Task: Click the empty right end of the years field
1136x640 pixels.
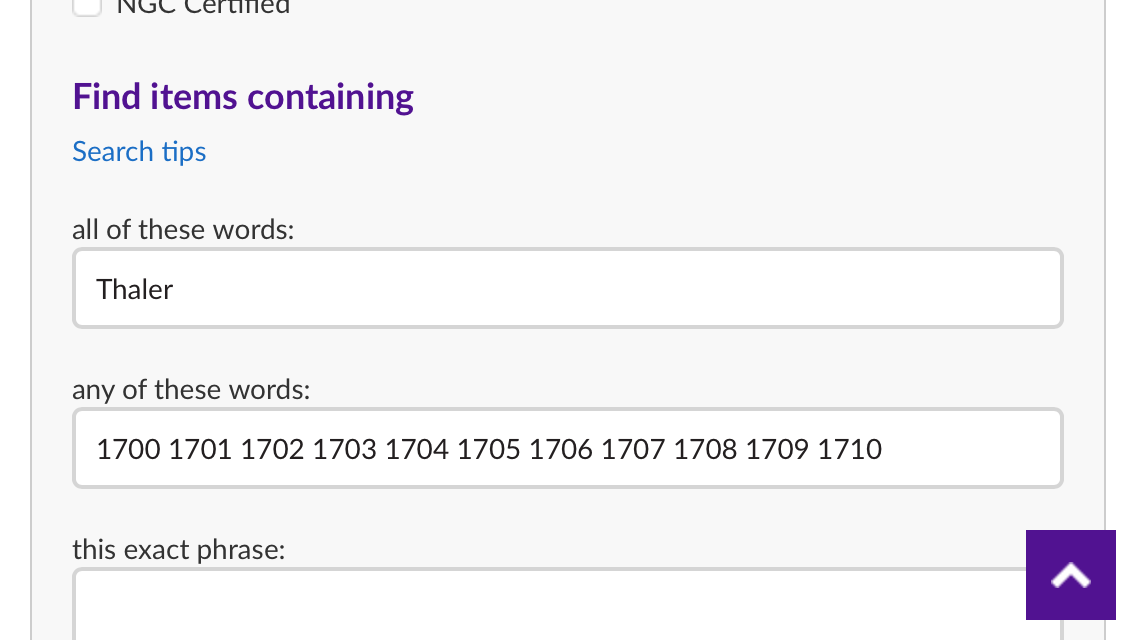Action: click(970, 449)
